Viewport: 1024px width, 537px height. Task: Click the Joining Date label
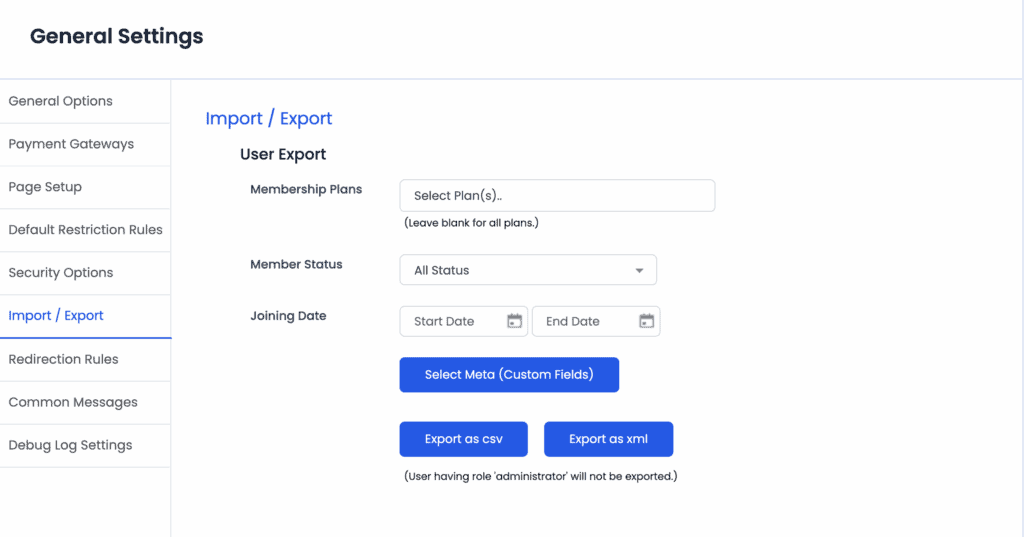point(288,316)
